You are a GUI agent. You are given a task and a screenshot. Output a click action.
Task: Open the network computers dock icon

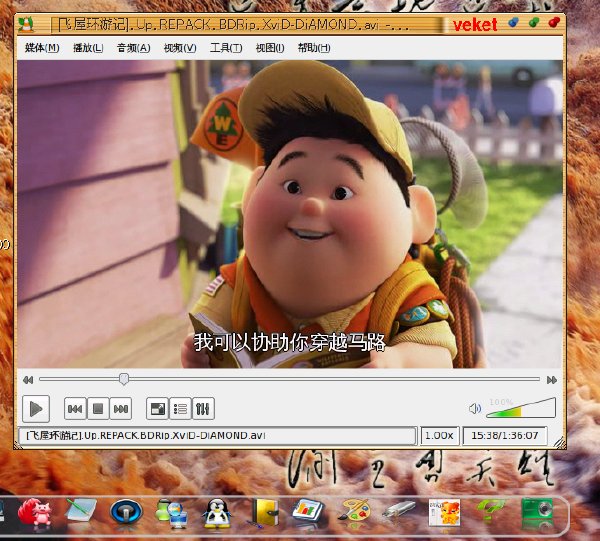(171, 513)
